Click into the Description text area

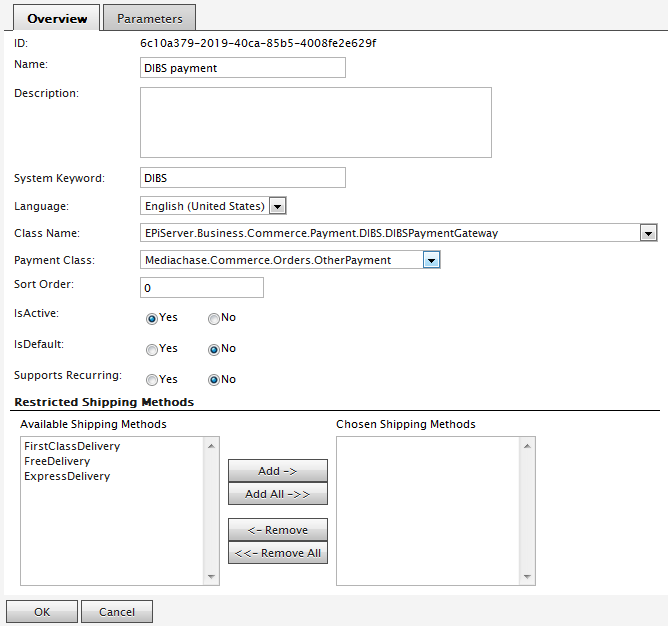coord(316,122)
